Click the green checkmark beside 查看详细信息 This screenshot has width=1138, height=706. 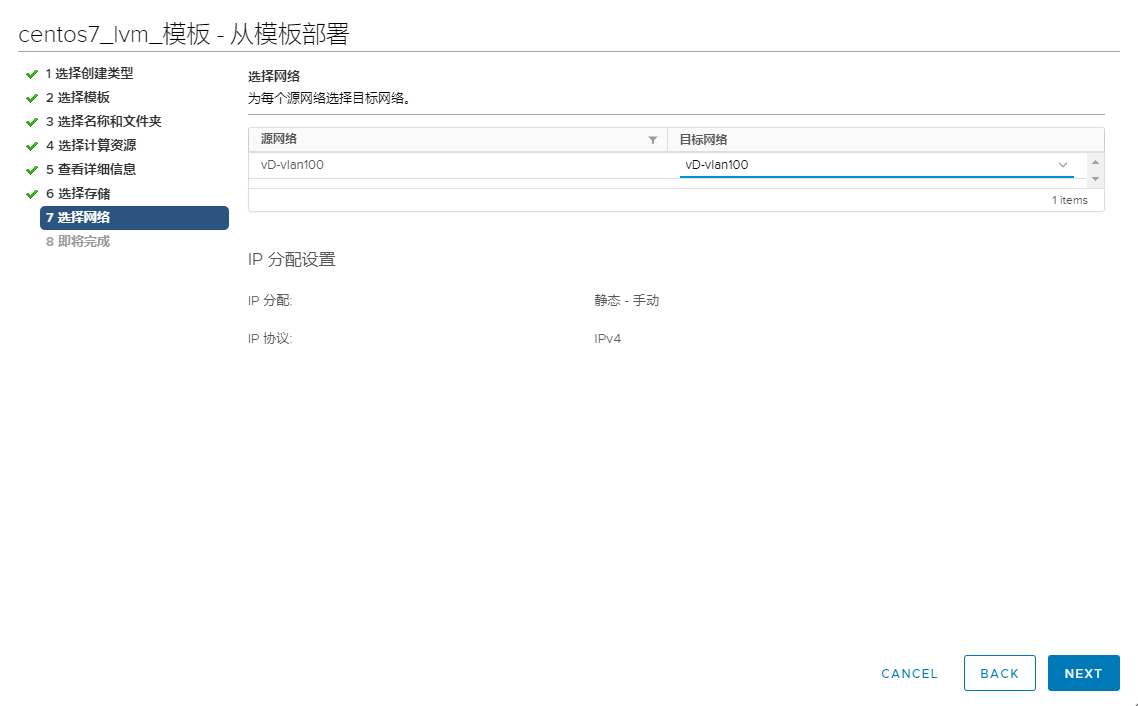31,170
